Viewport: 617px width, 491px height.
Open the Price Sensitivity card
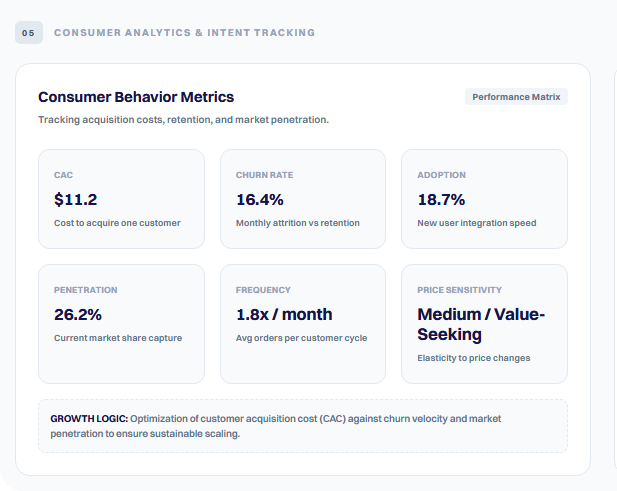(x=484, y=324)
